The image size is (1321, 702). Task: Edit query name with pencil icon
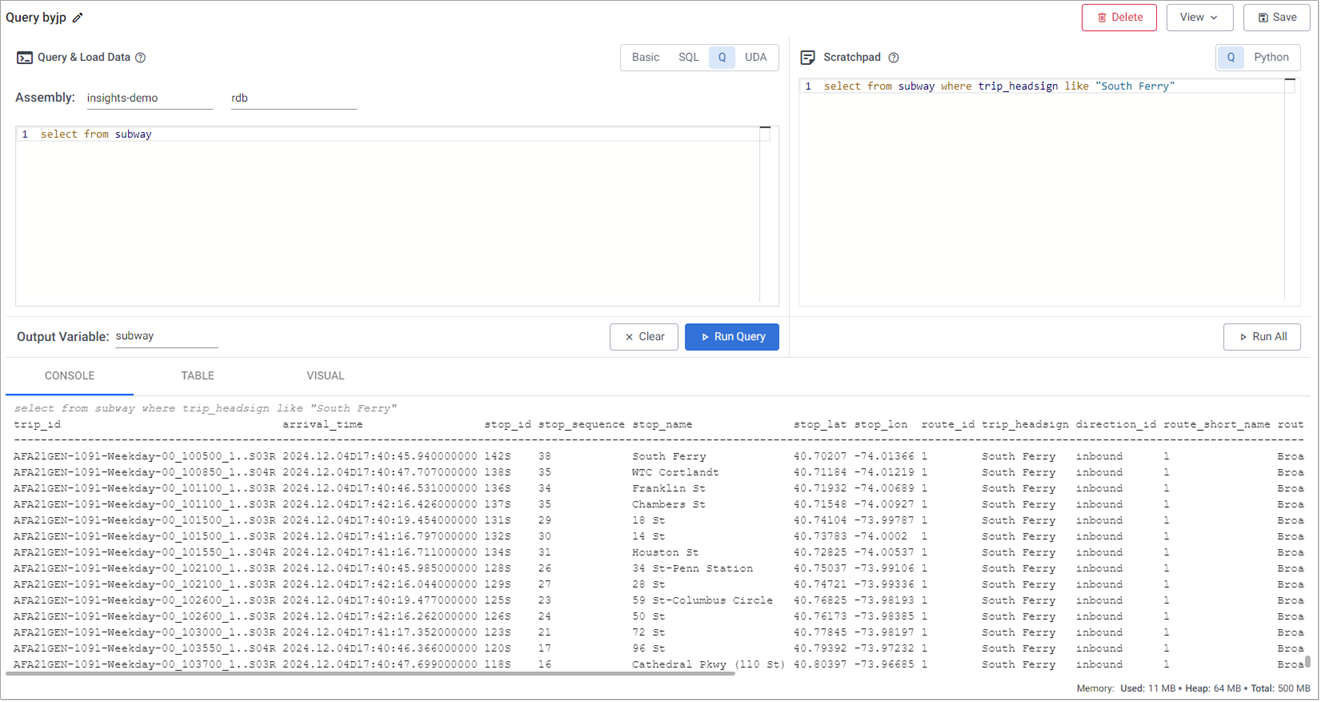point(78,18)
